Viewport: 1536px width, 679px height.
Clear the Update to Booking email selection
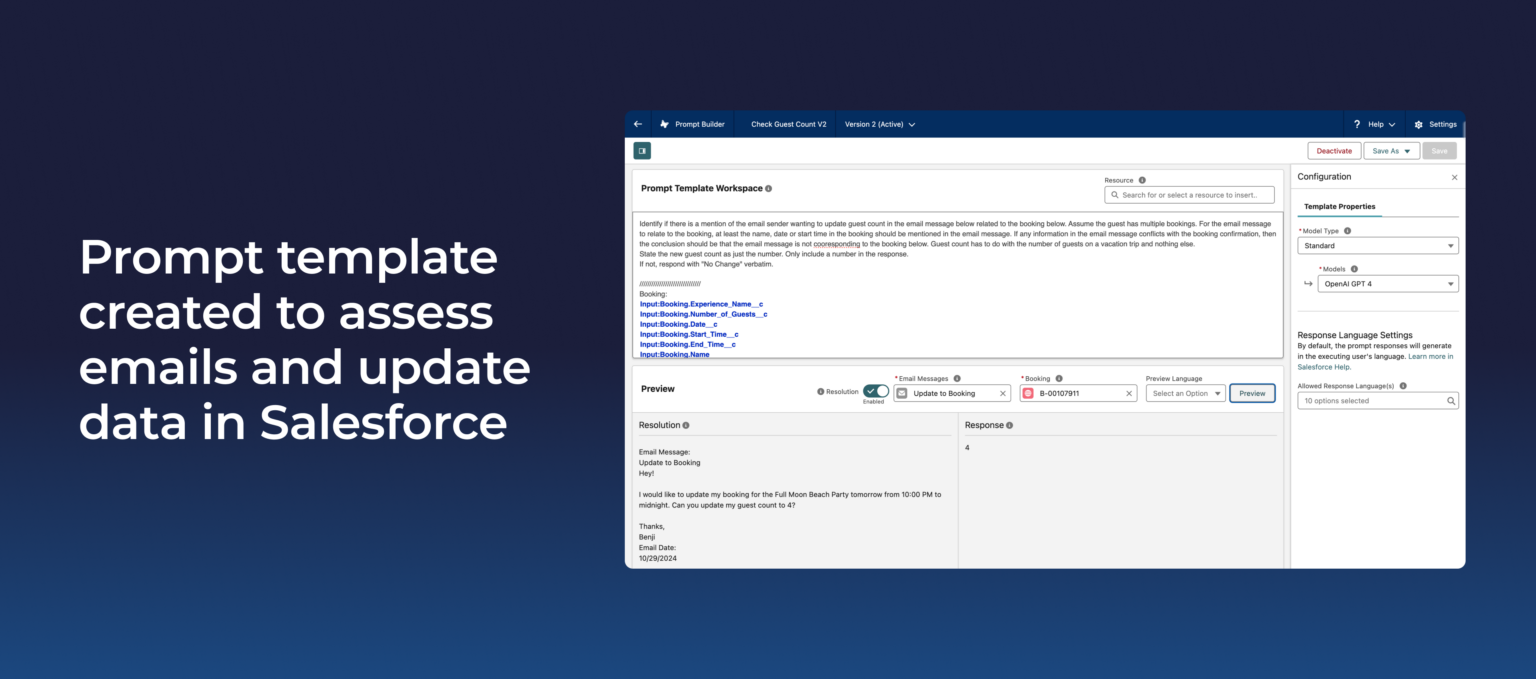pos(1003,393)
